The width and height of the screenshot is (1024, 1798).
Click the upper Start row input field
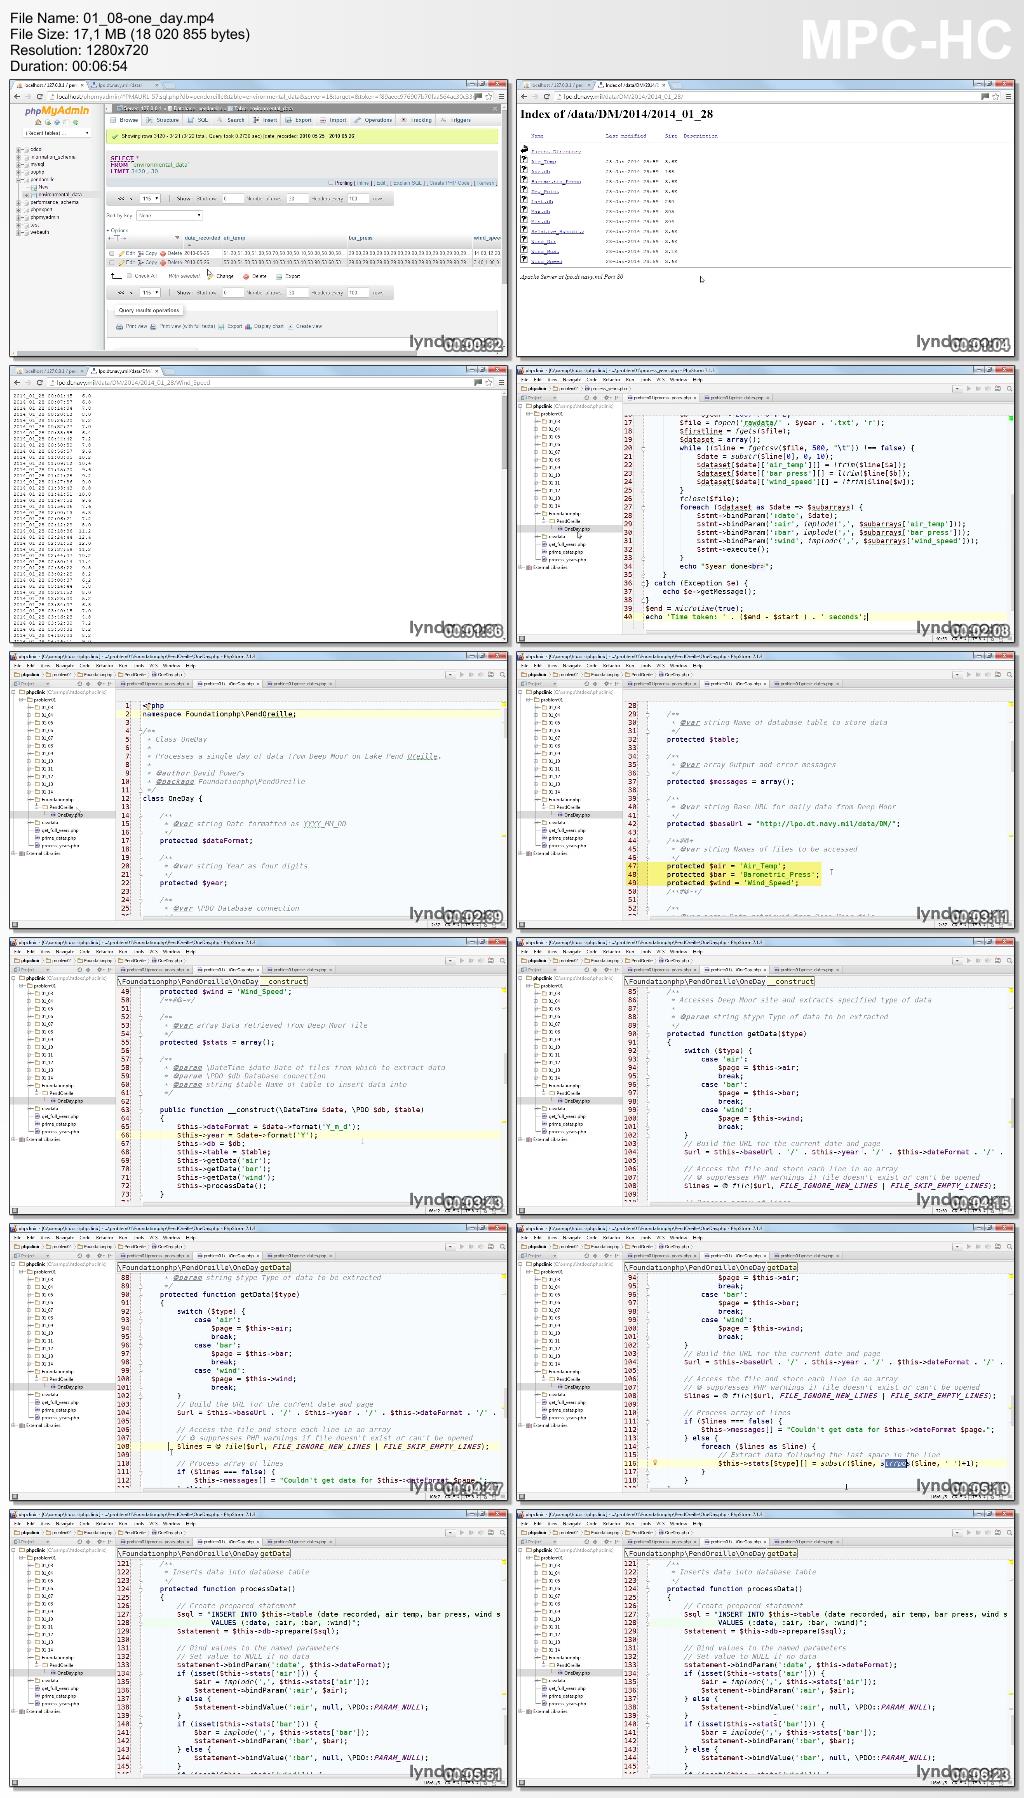pos(233,198)
